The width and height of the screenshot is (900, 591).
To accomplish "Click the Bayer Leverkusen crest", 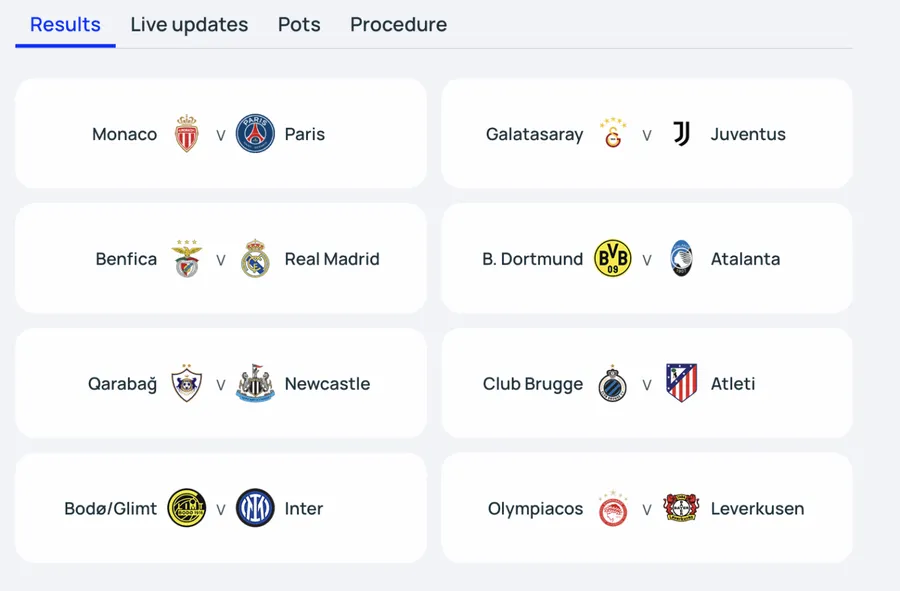I will pos(681,508).
